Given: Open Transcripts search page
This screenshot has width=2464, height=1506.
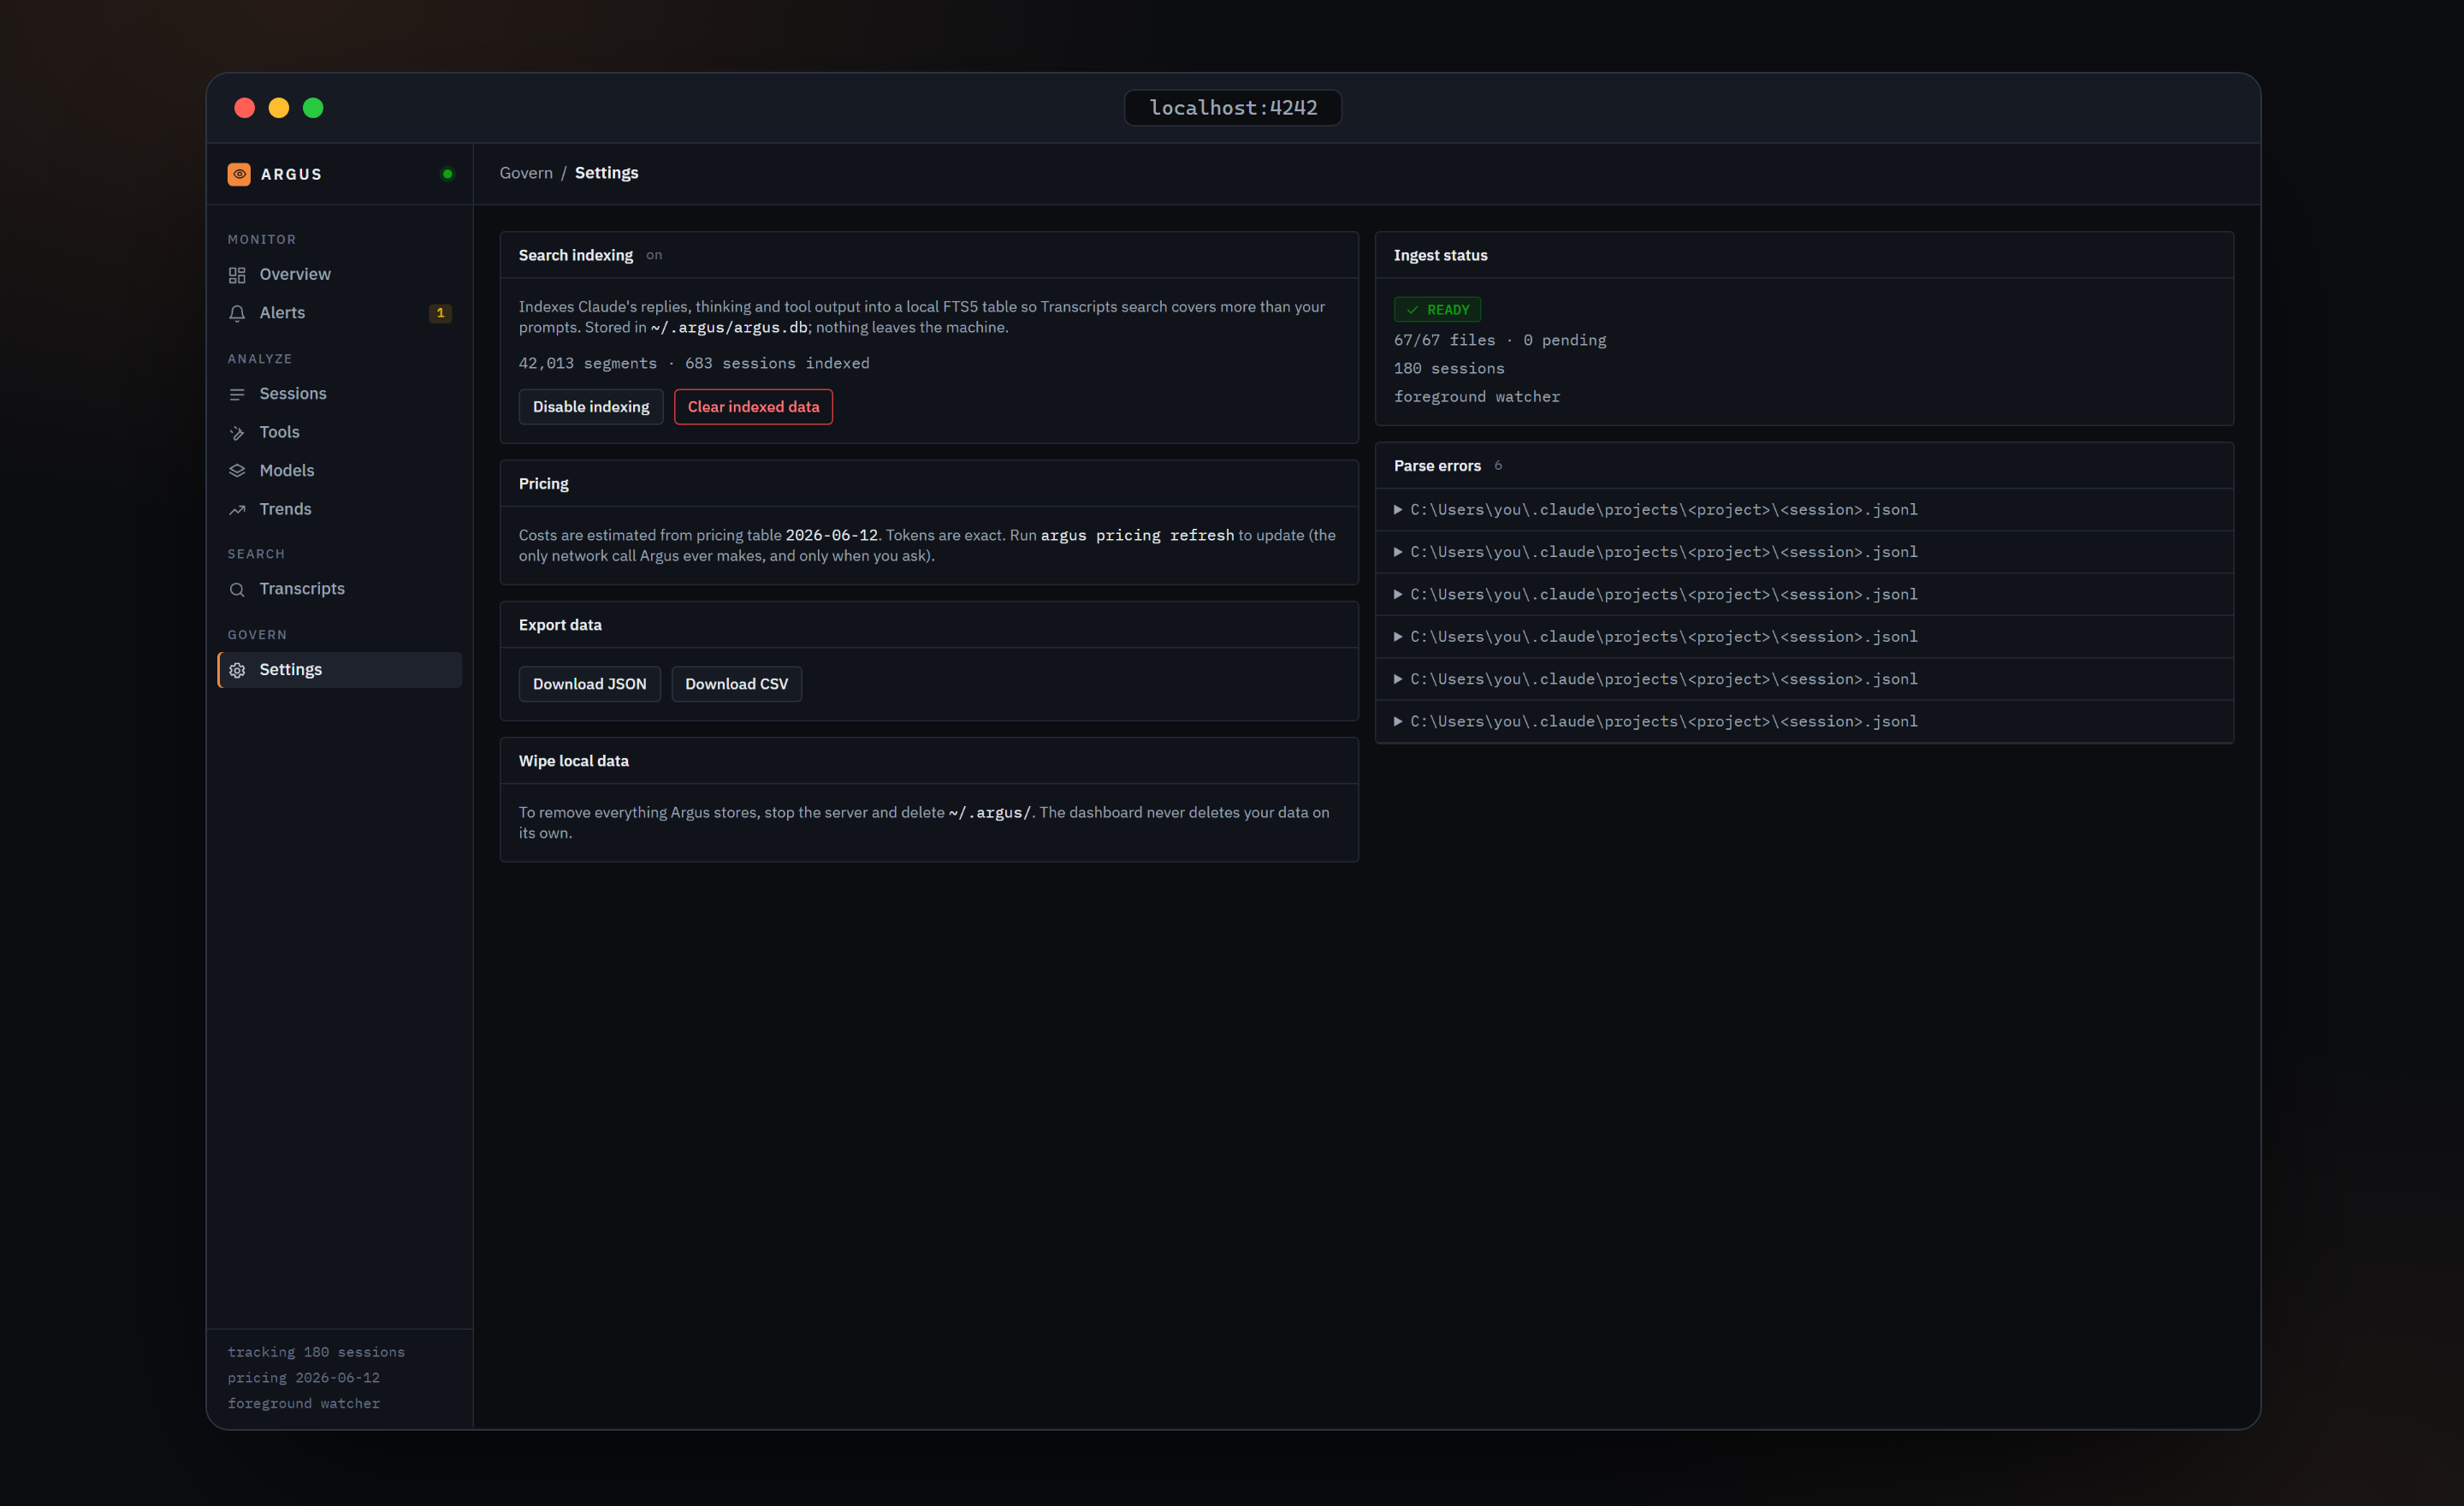Looking at the screenshot, I should pyautogui.click(x=339, y=589).
